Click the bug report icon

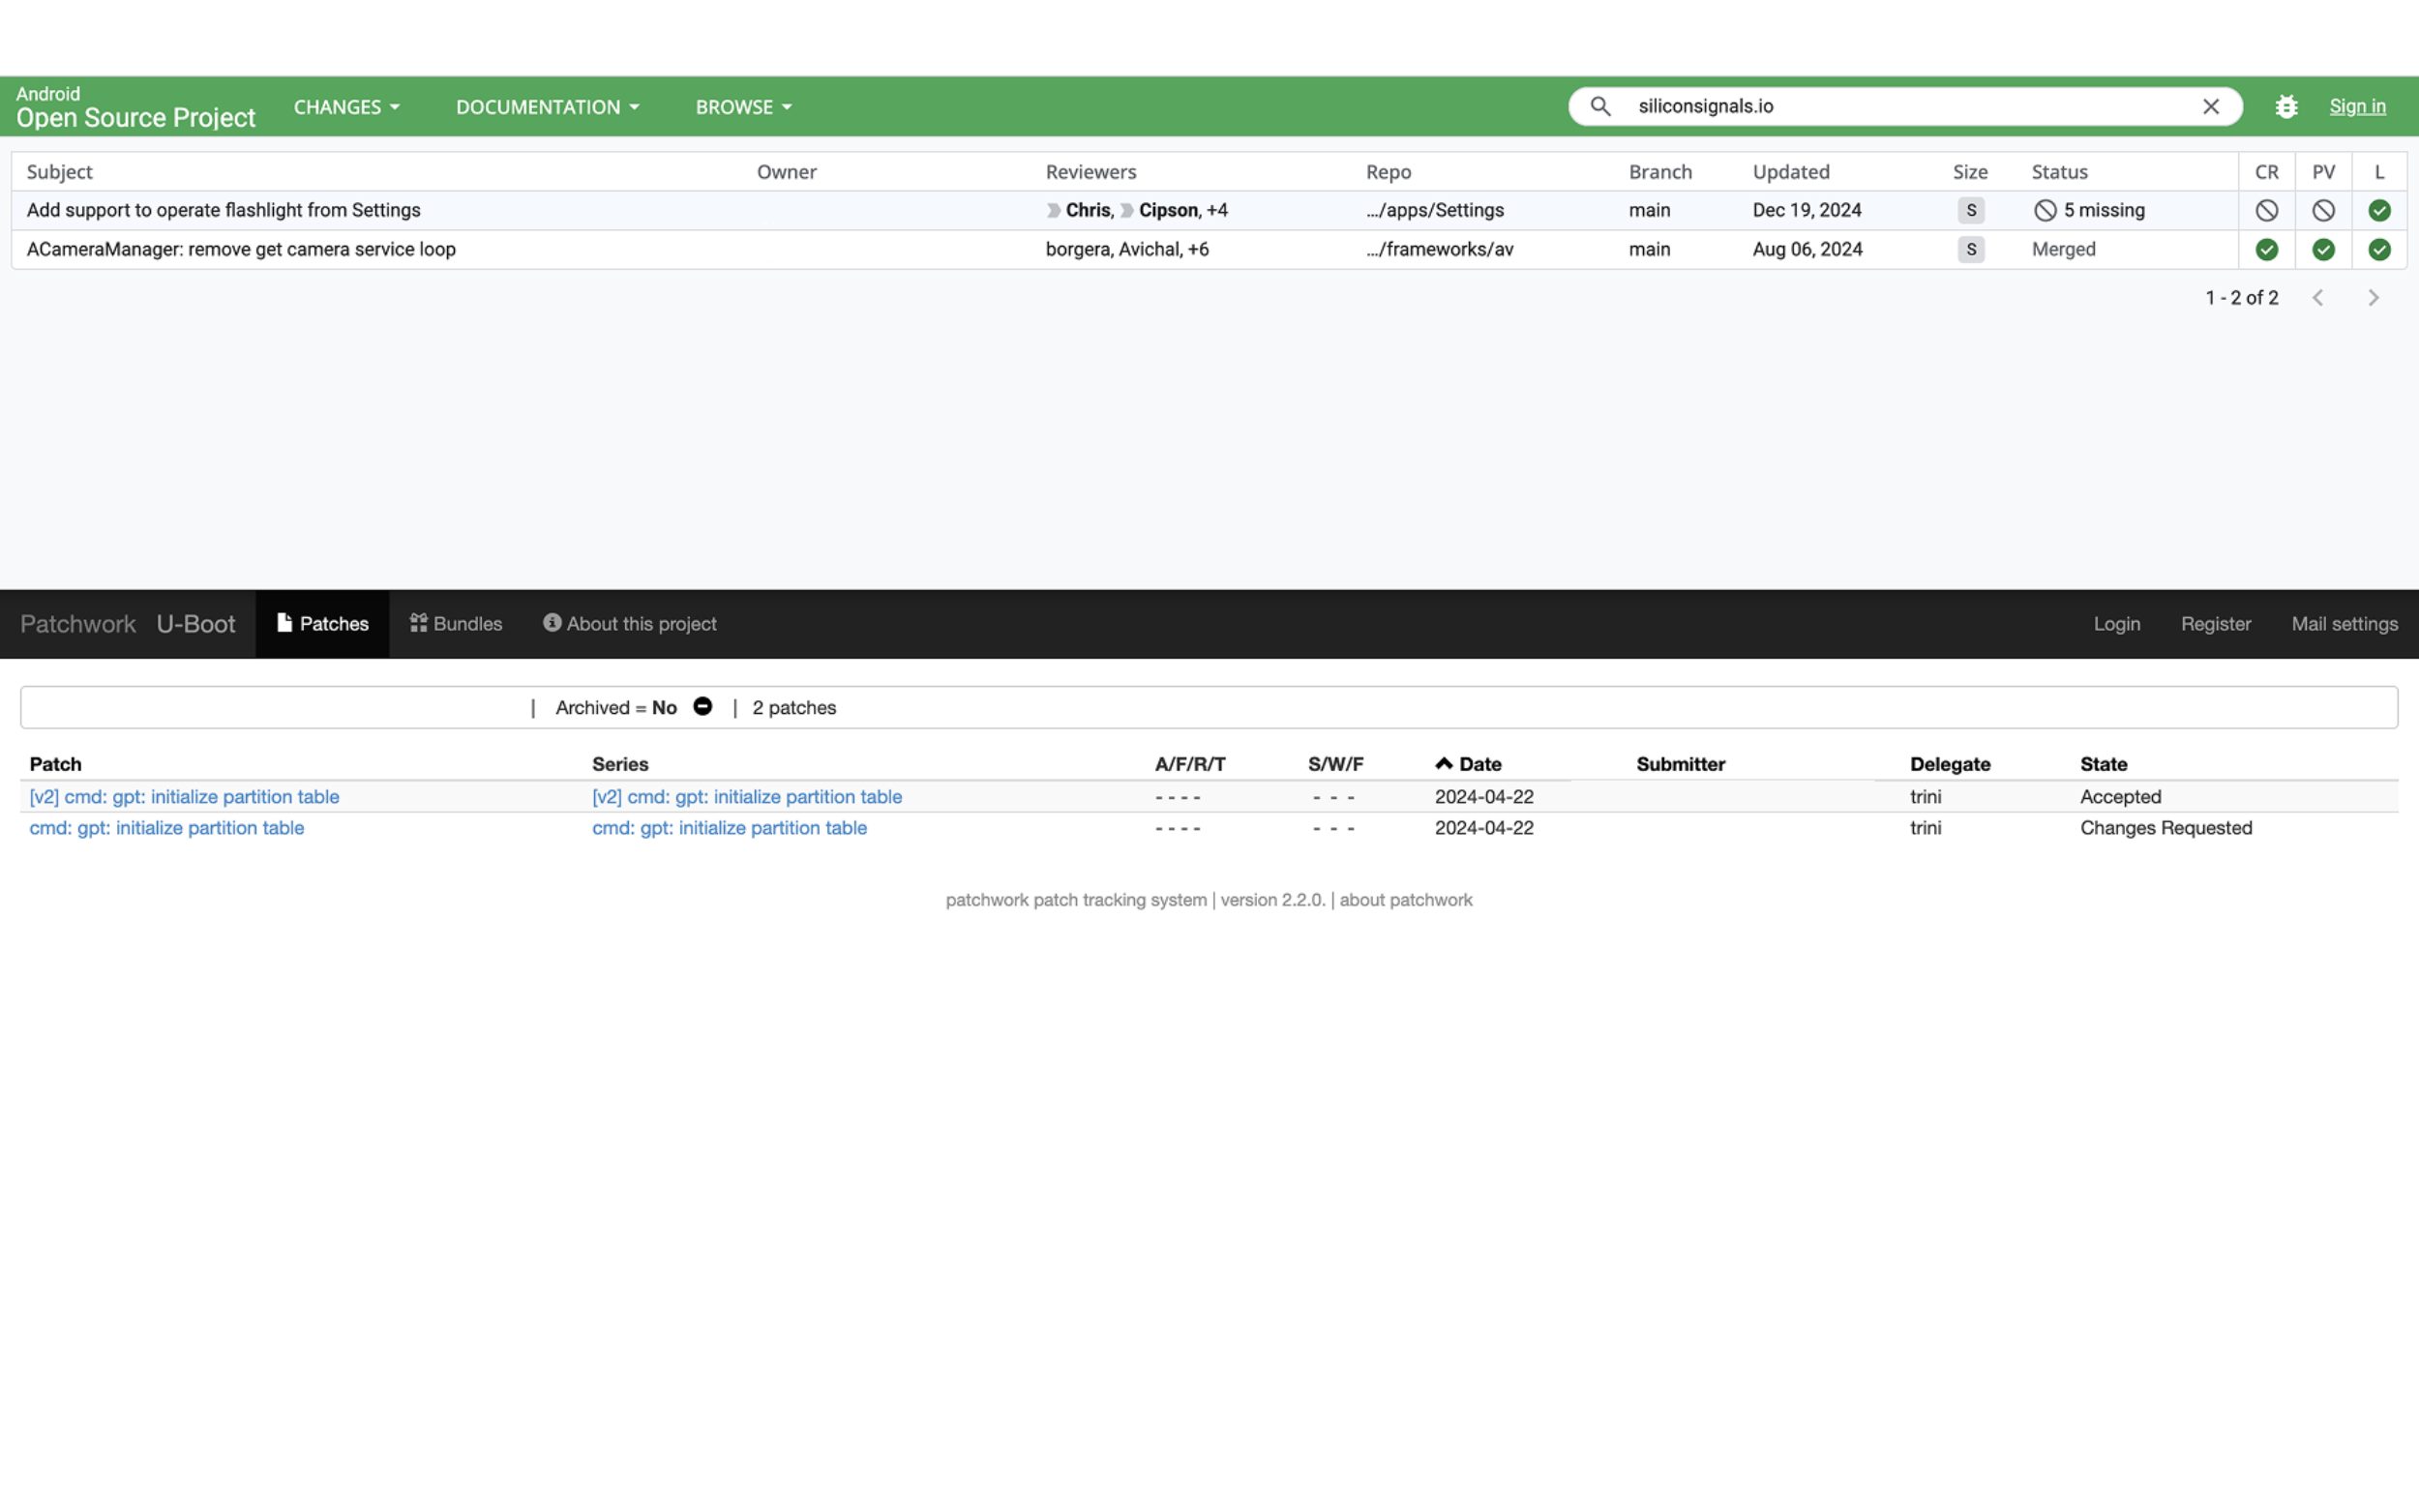[2286, 106]
